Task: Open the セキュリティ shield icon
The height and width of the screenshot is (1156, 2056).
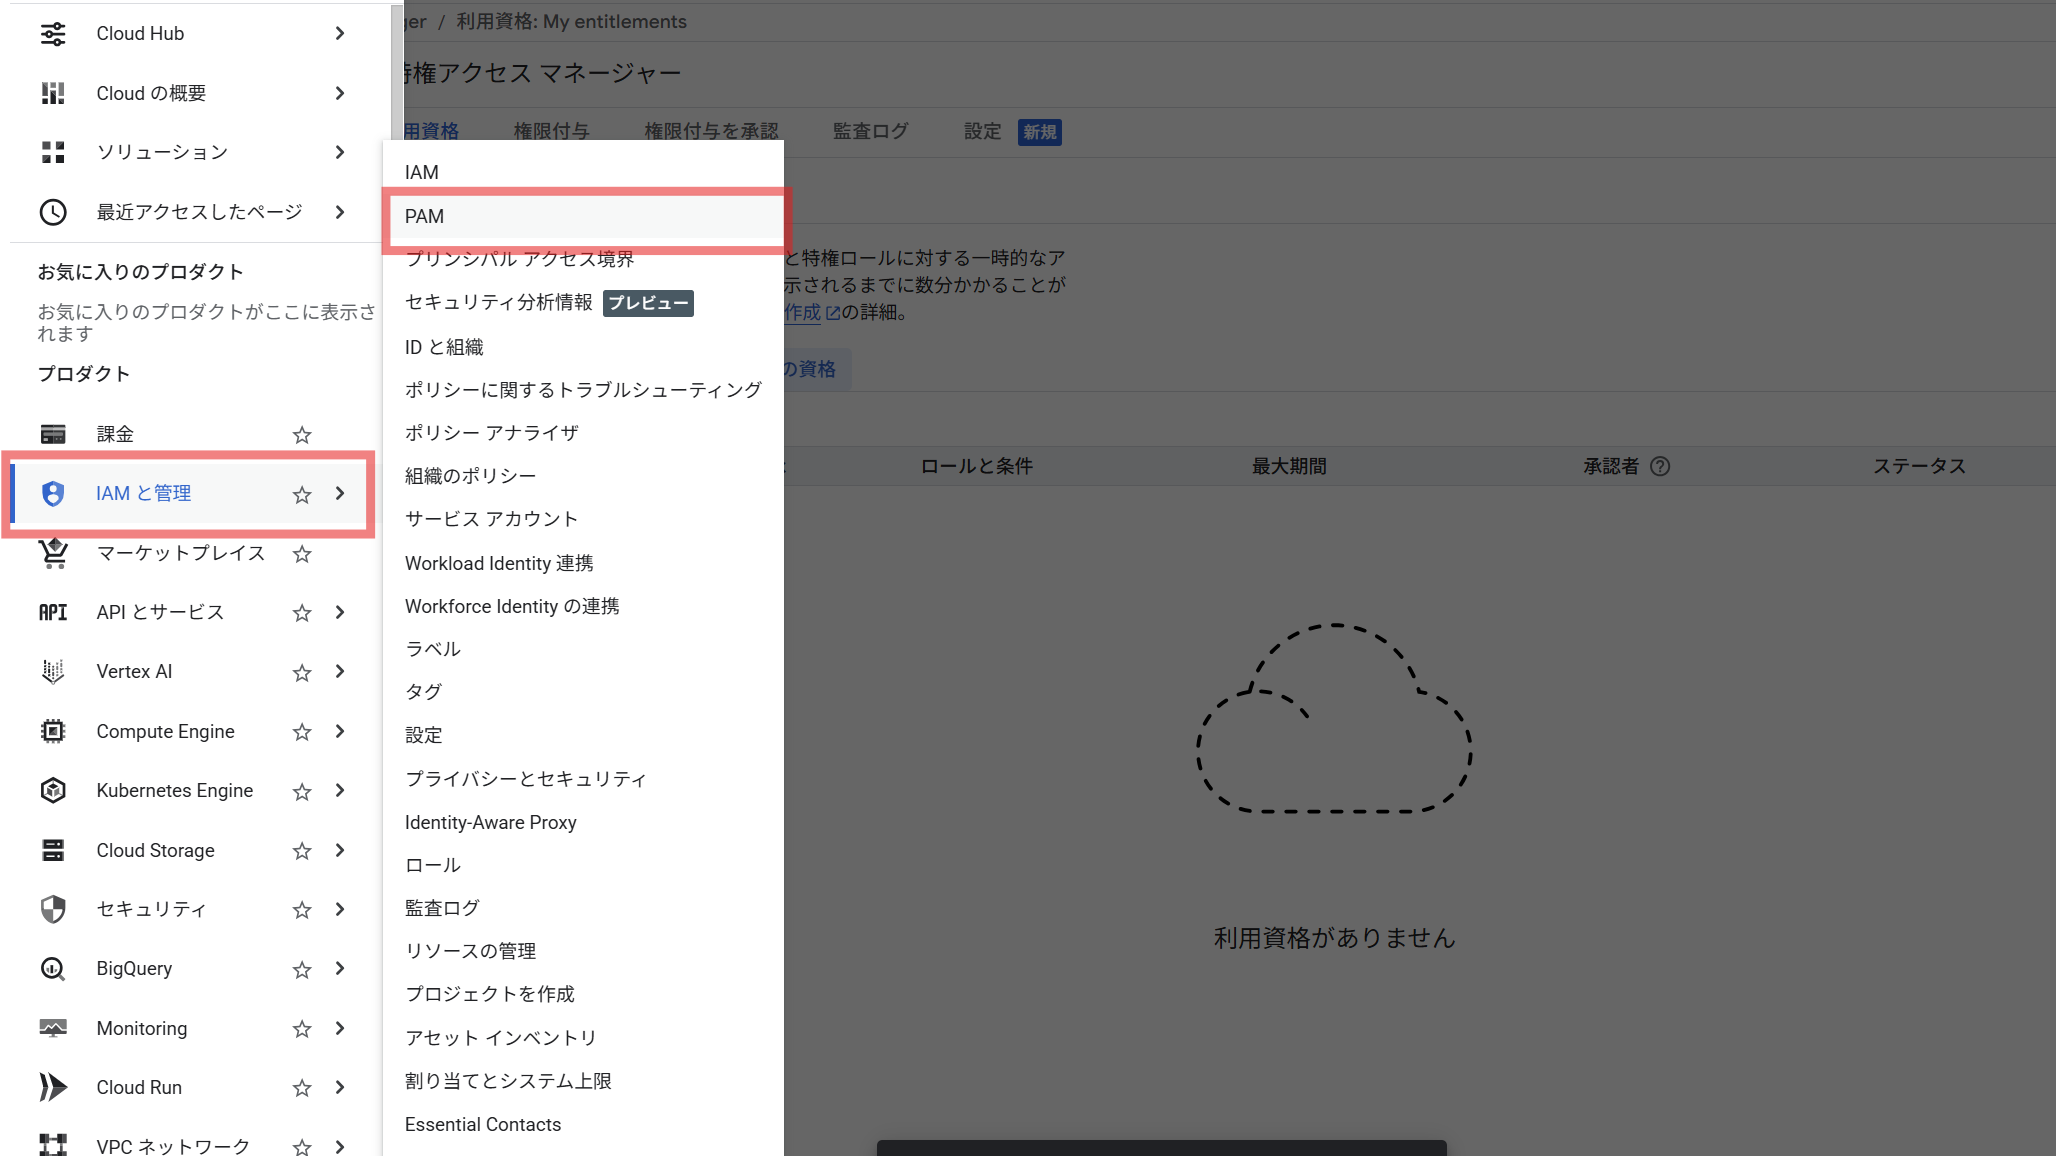Action: [x=53, y=909]
